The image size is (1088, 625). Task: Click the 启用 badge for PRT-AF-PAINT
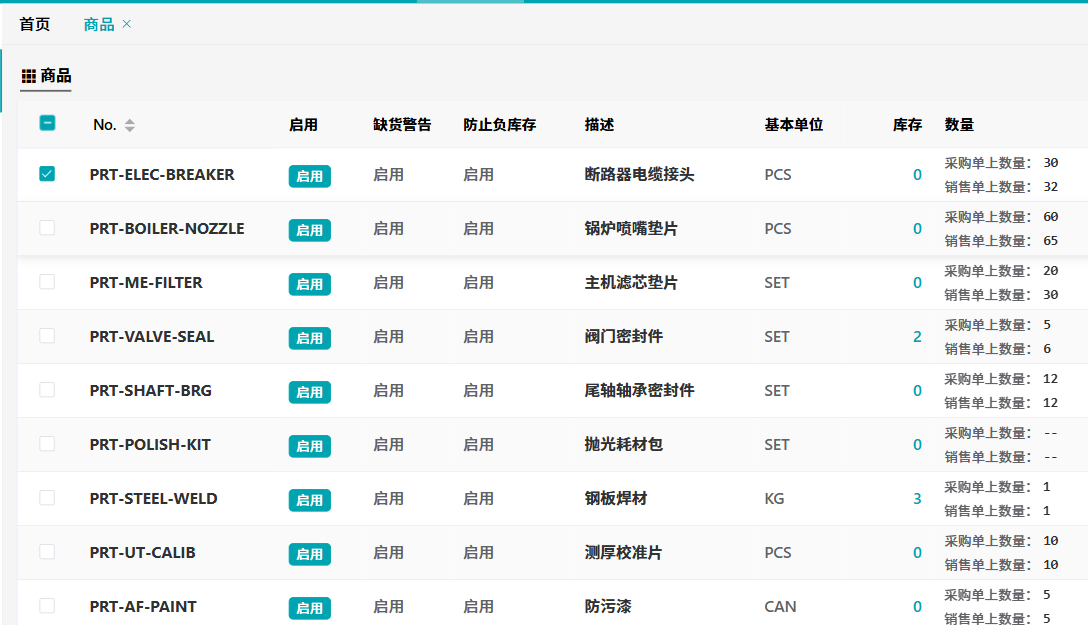click(x=309, y=608)
